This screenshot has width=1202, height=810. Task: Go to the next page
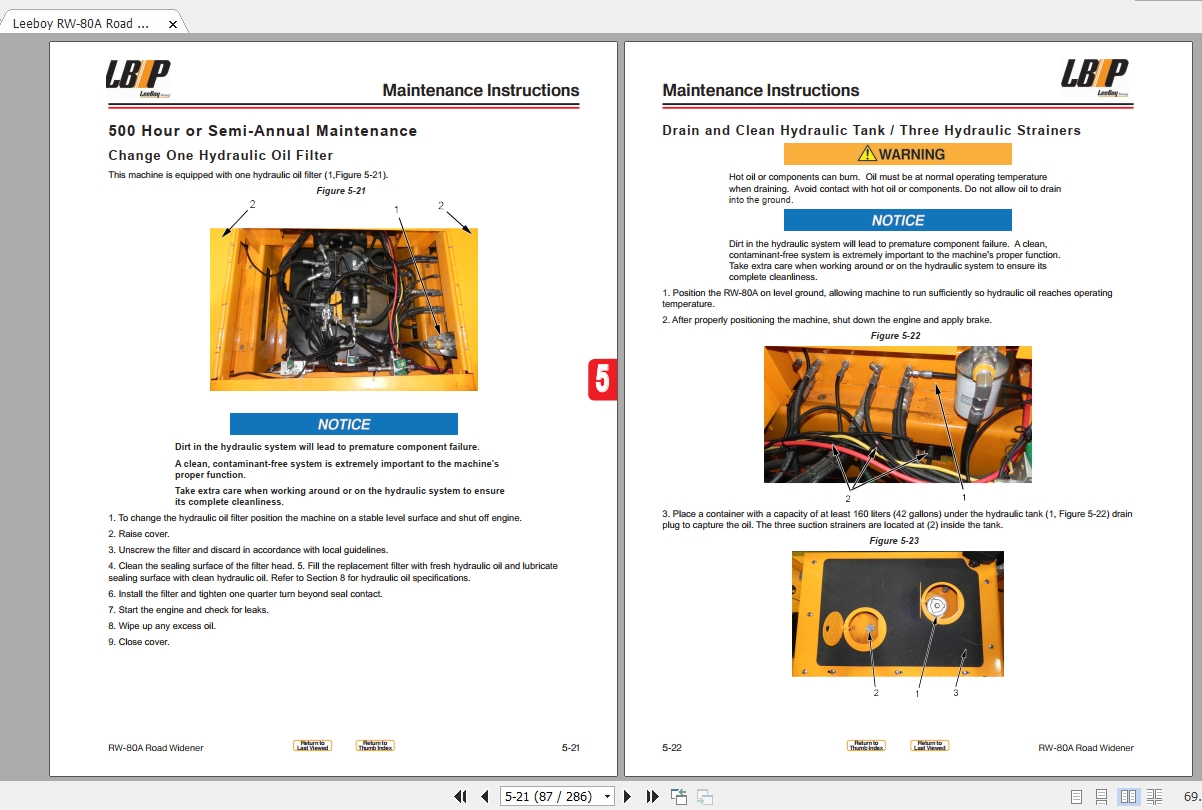point(628,797)
